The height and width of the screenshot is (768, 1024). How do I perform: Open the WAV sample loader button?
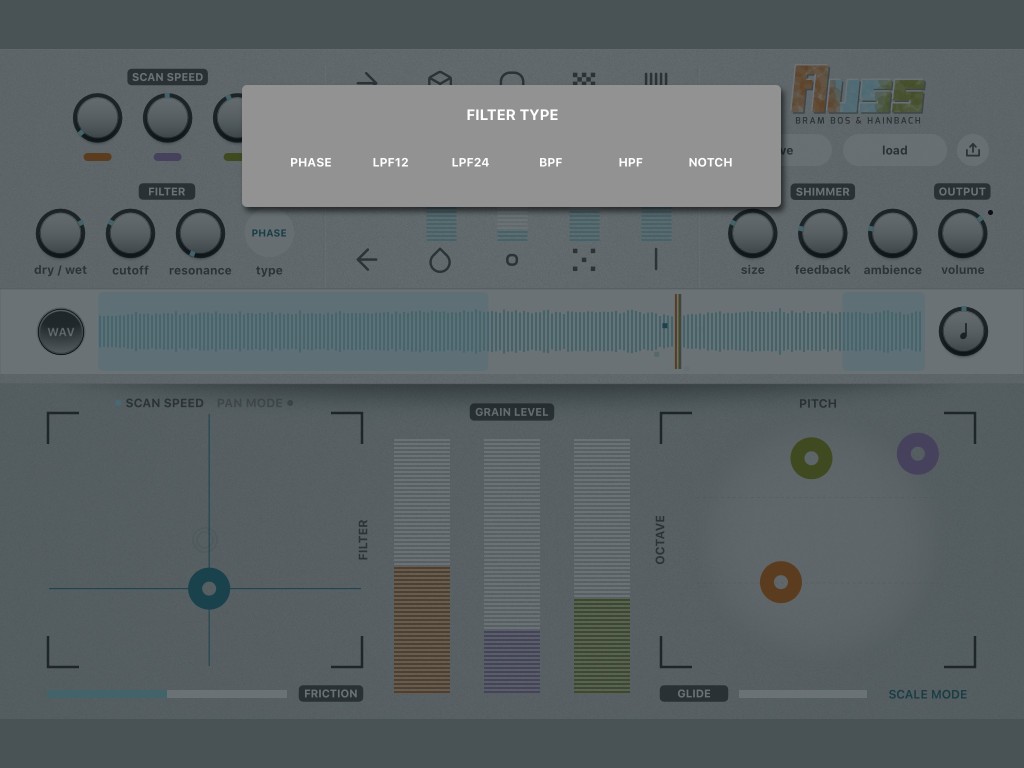click(x=61, y=332)
